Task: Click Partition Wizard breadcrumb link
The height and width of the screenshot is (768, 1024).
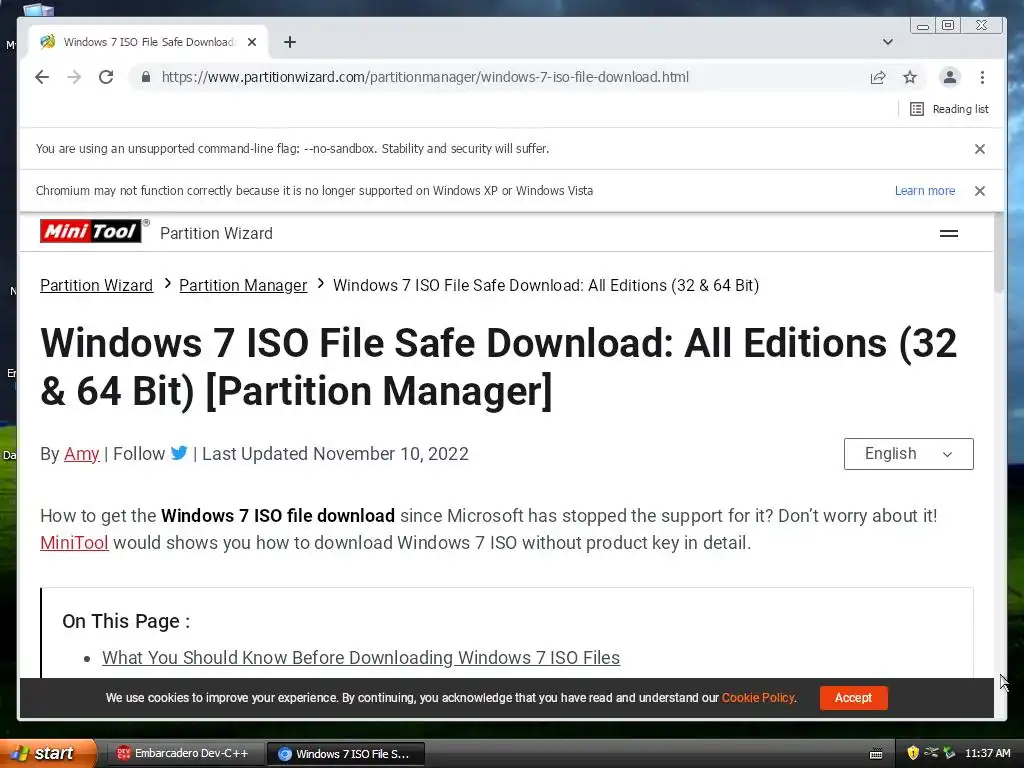Action: pyautogui.click(x=97, y=285)
